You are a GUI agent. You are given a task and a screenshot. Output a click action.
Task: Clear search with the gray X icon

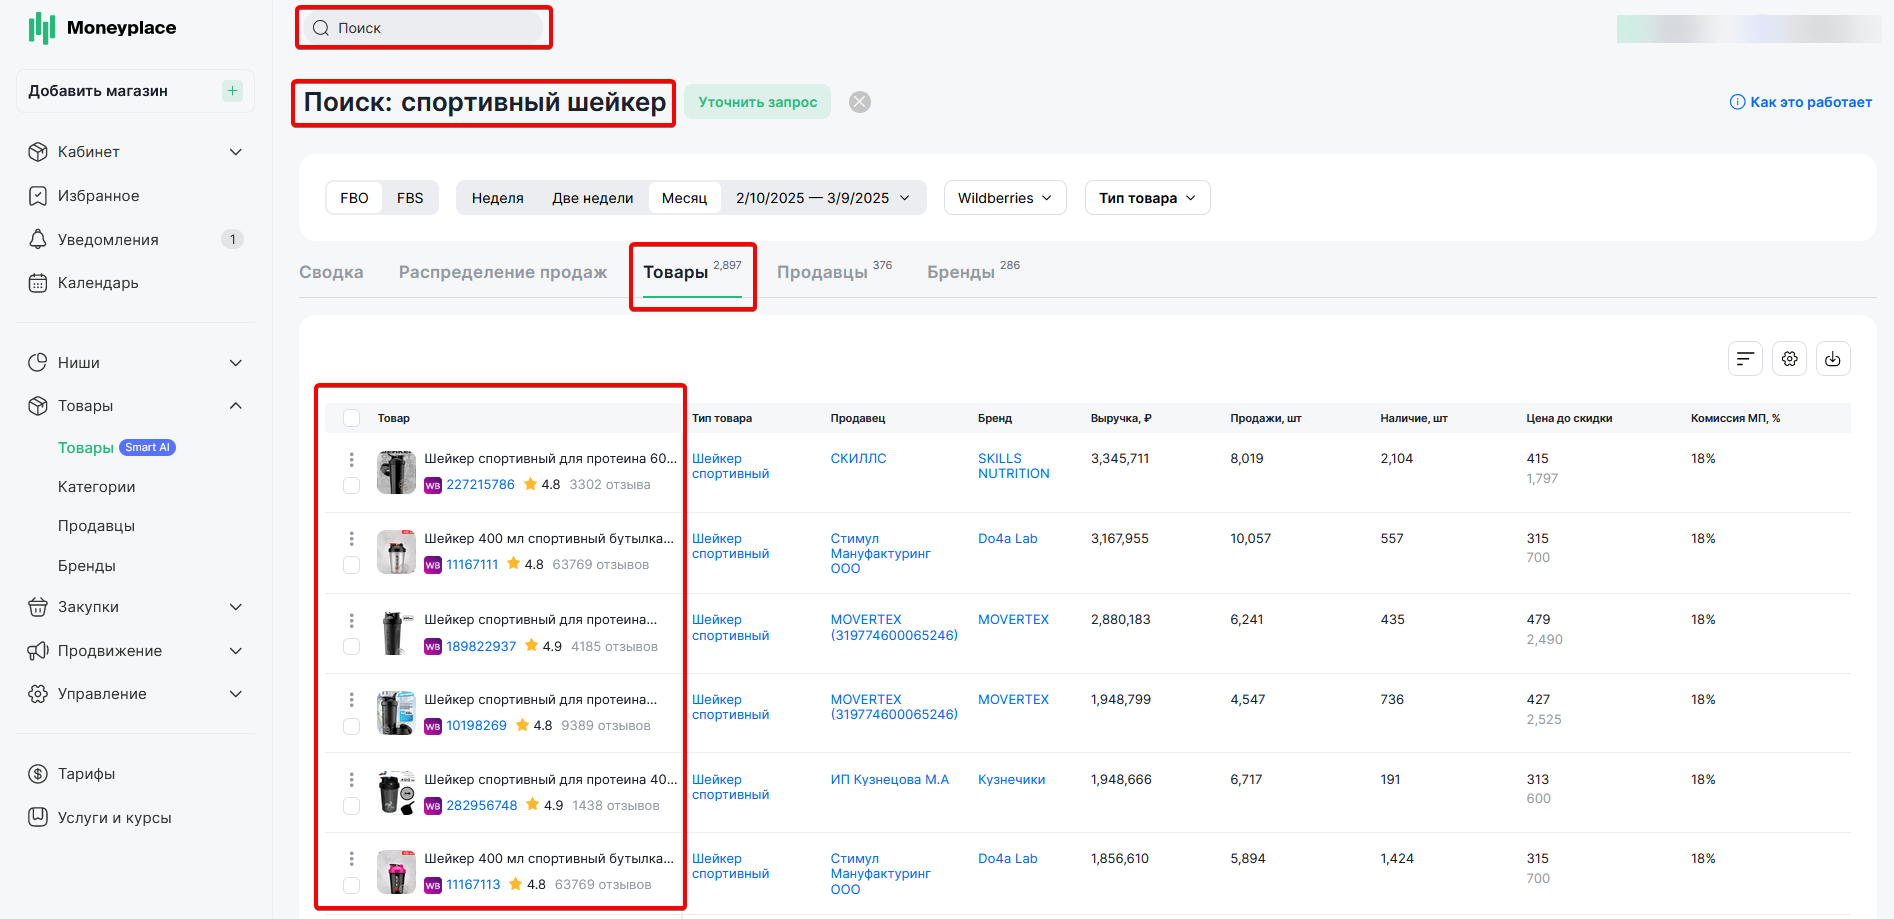coord(860,102)
